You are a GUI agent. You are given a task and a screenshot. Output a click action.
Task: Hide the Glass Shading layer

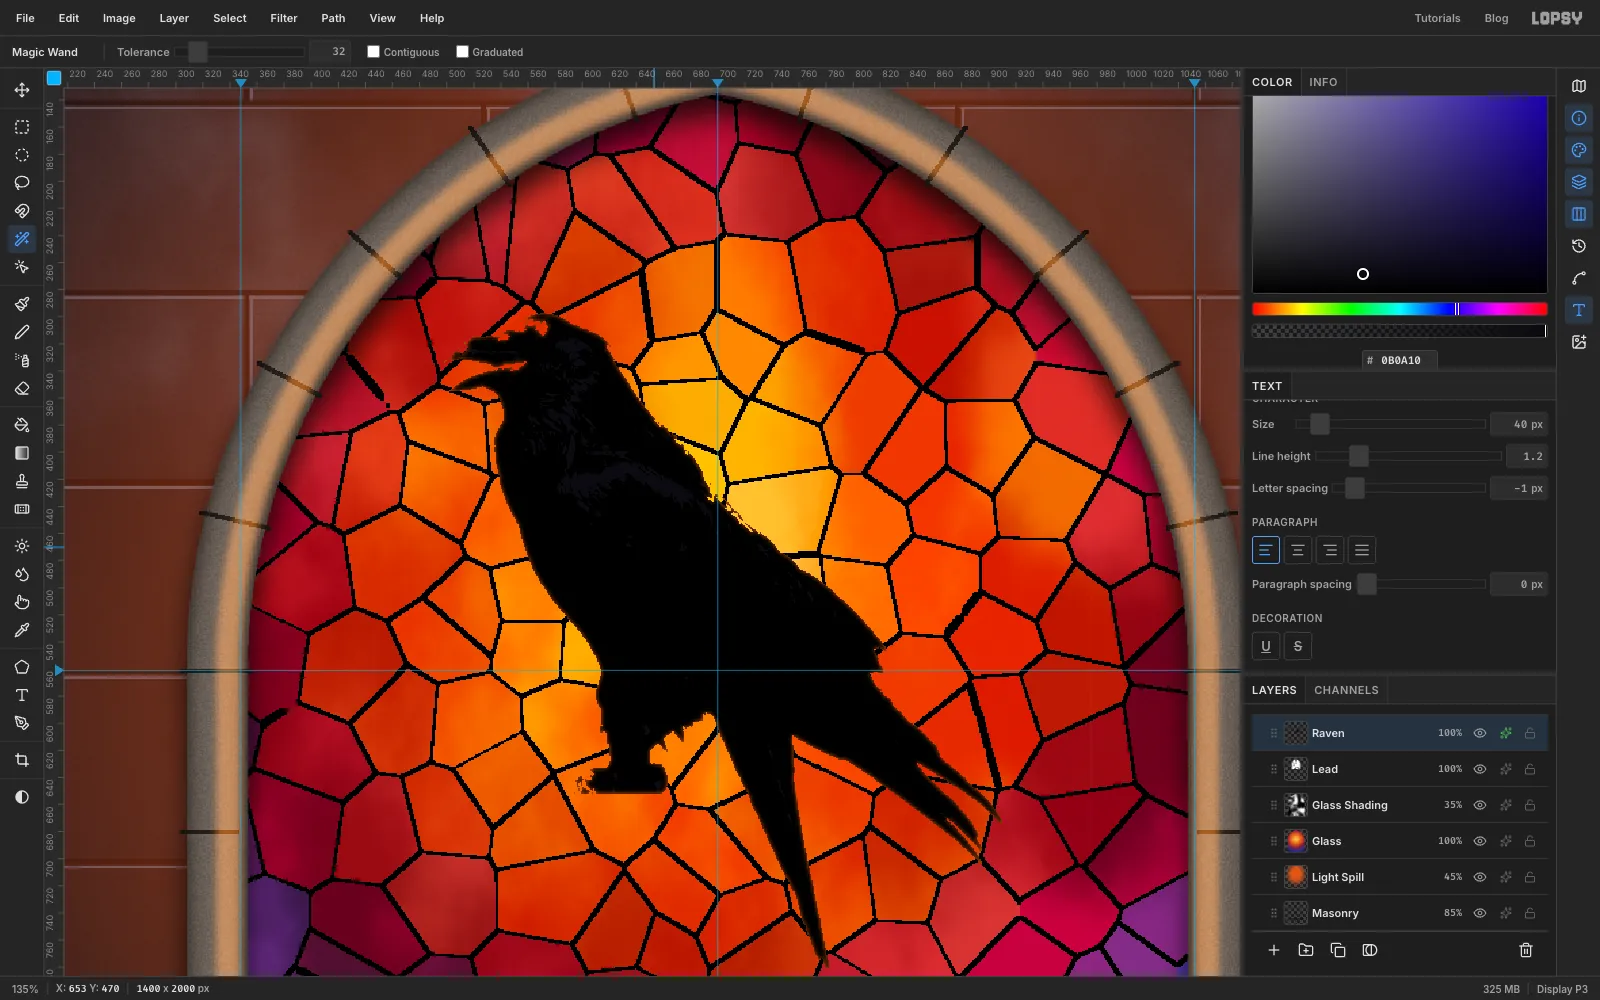click(x=1480, y=805)
